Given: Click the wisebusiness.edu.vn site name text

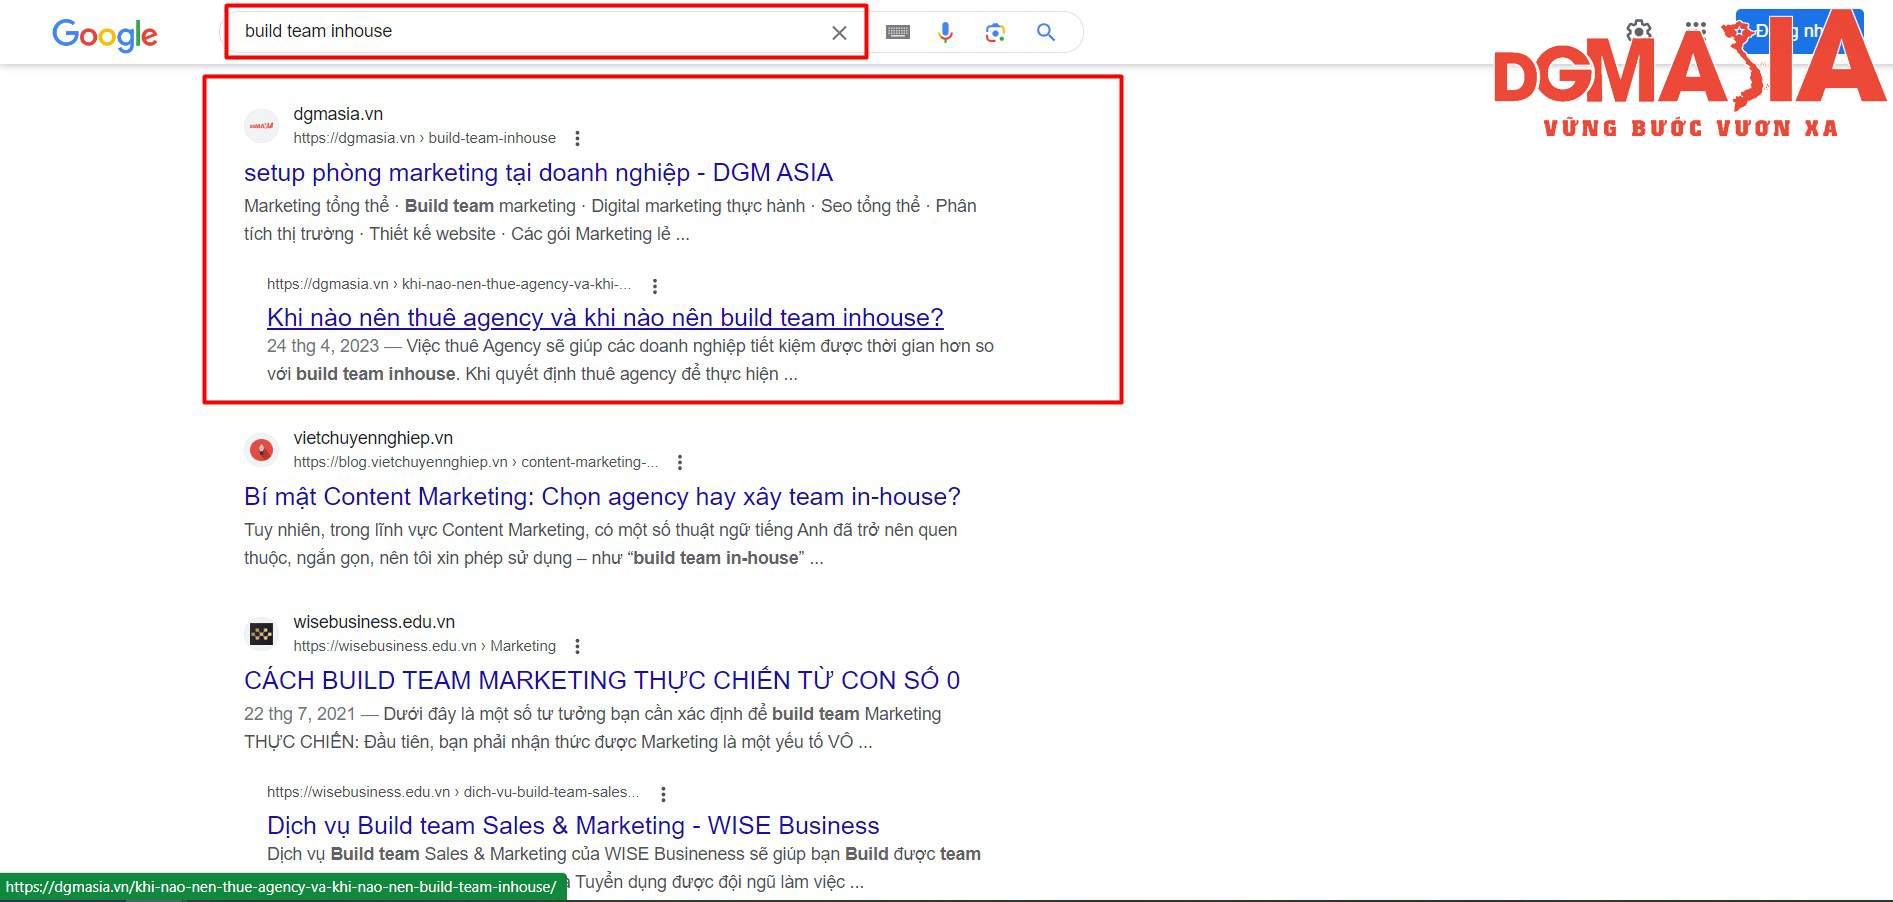Looking at the screenshot, I should pos(374,622).
